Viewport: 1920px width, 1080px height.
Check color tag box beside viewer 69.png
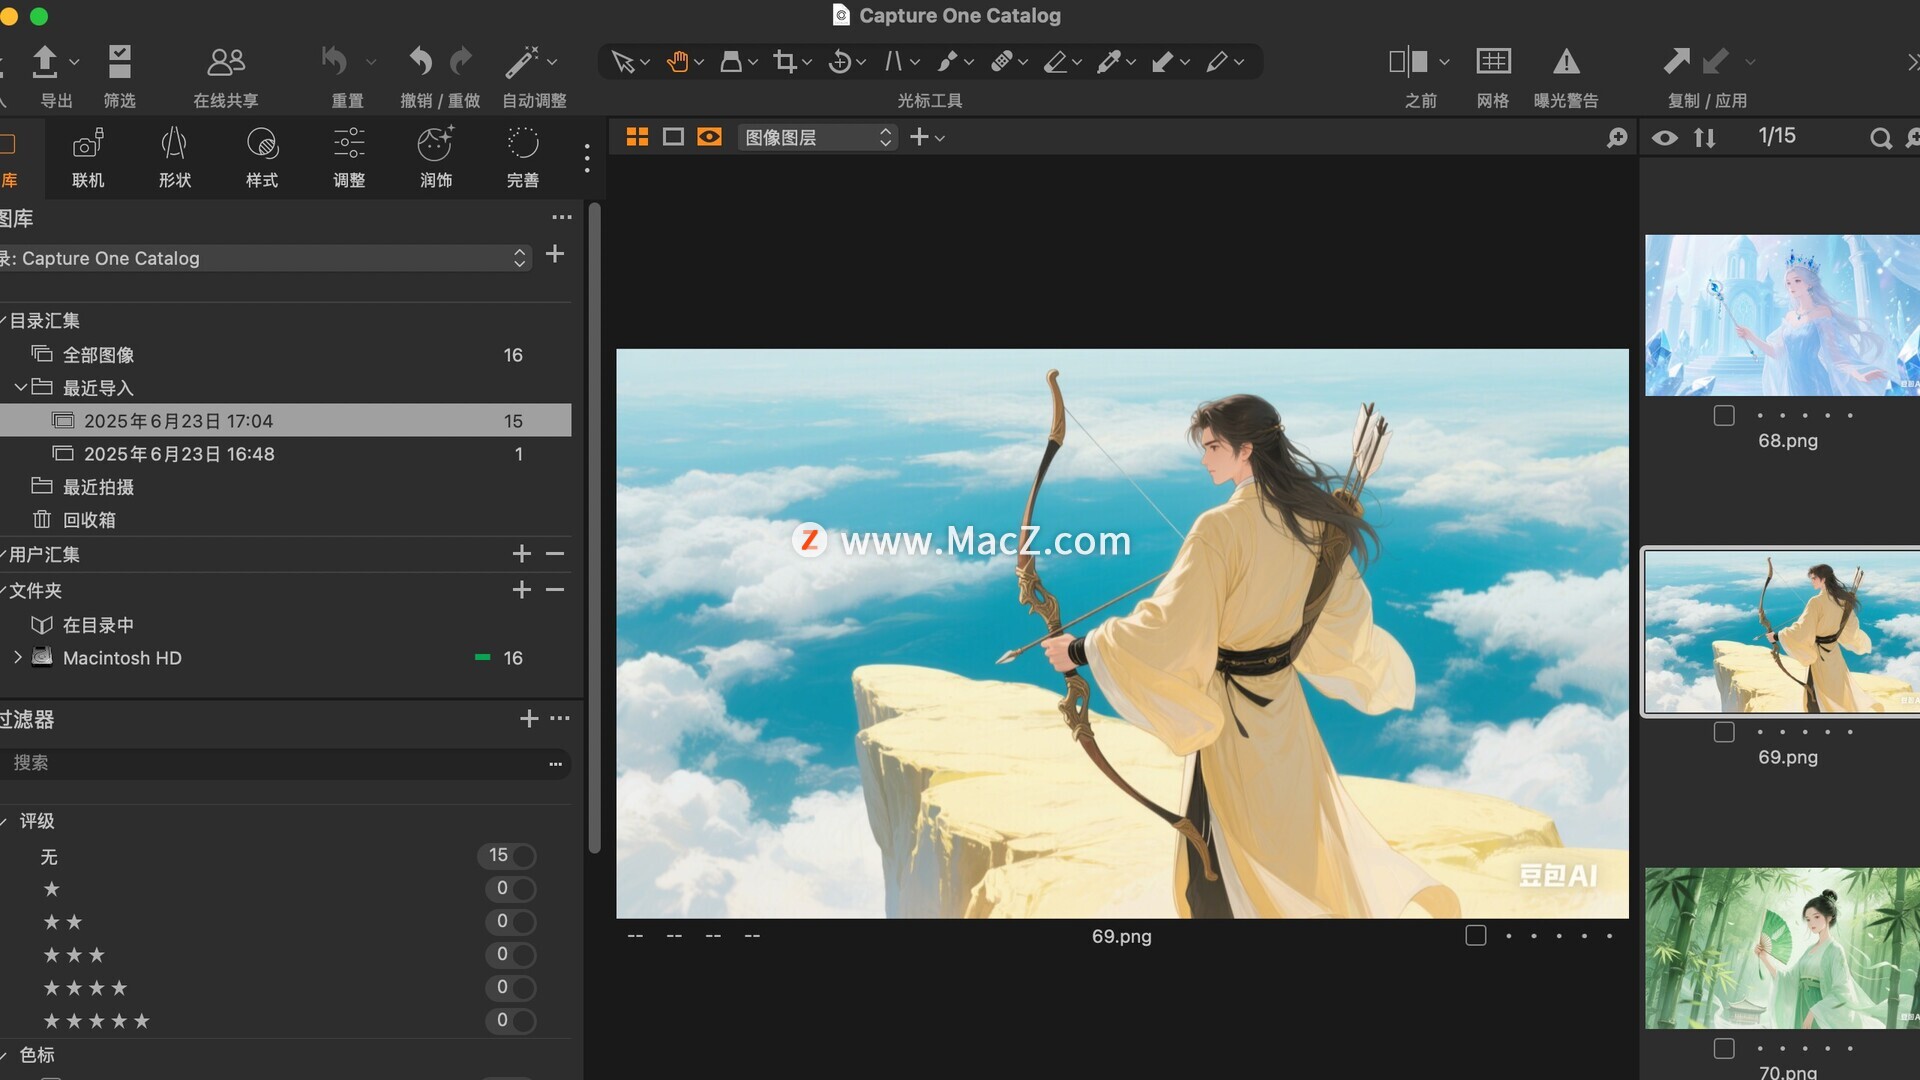(1476, 935)
